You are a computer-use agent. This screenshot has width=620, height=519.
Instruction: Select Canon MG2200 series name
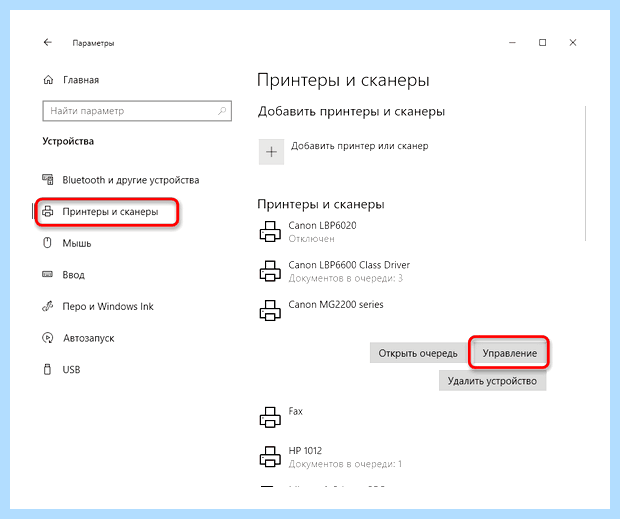point(336,304)
